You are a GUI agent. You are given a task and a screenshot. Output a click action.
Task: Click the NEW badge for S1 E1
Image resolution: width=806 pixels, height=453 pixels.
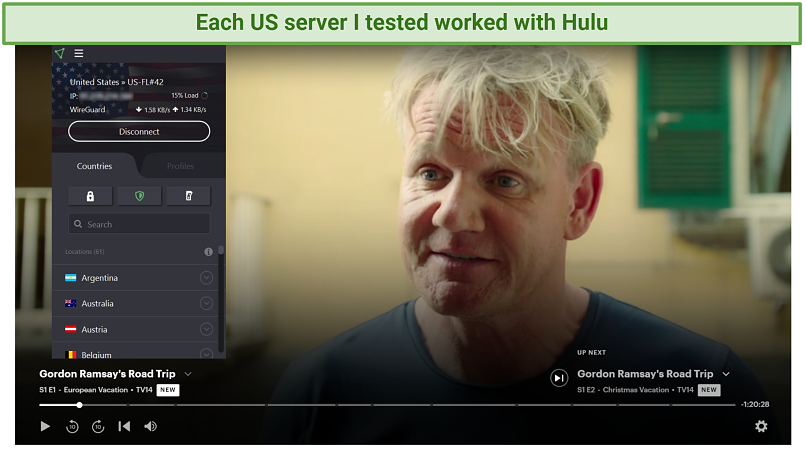point(168,390)
